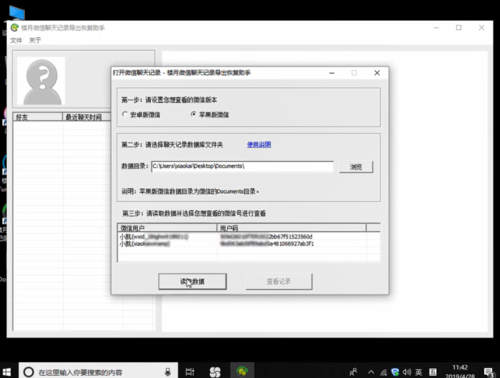Click the blue desktop icon at top left

[17, 13]
